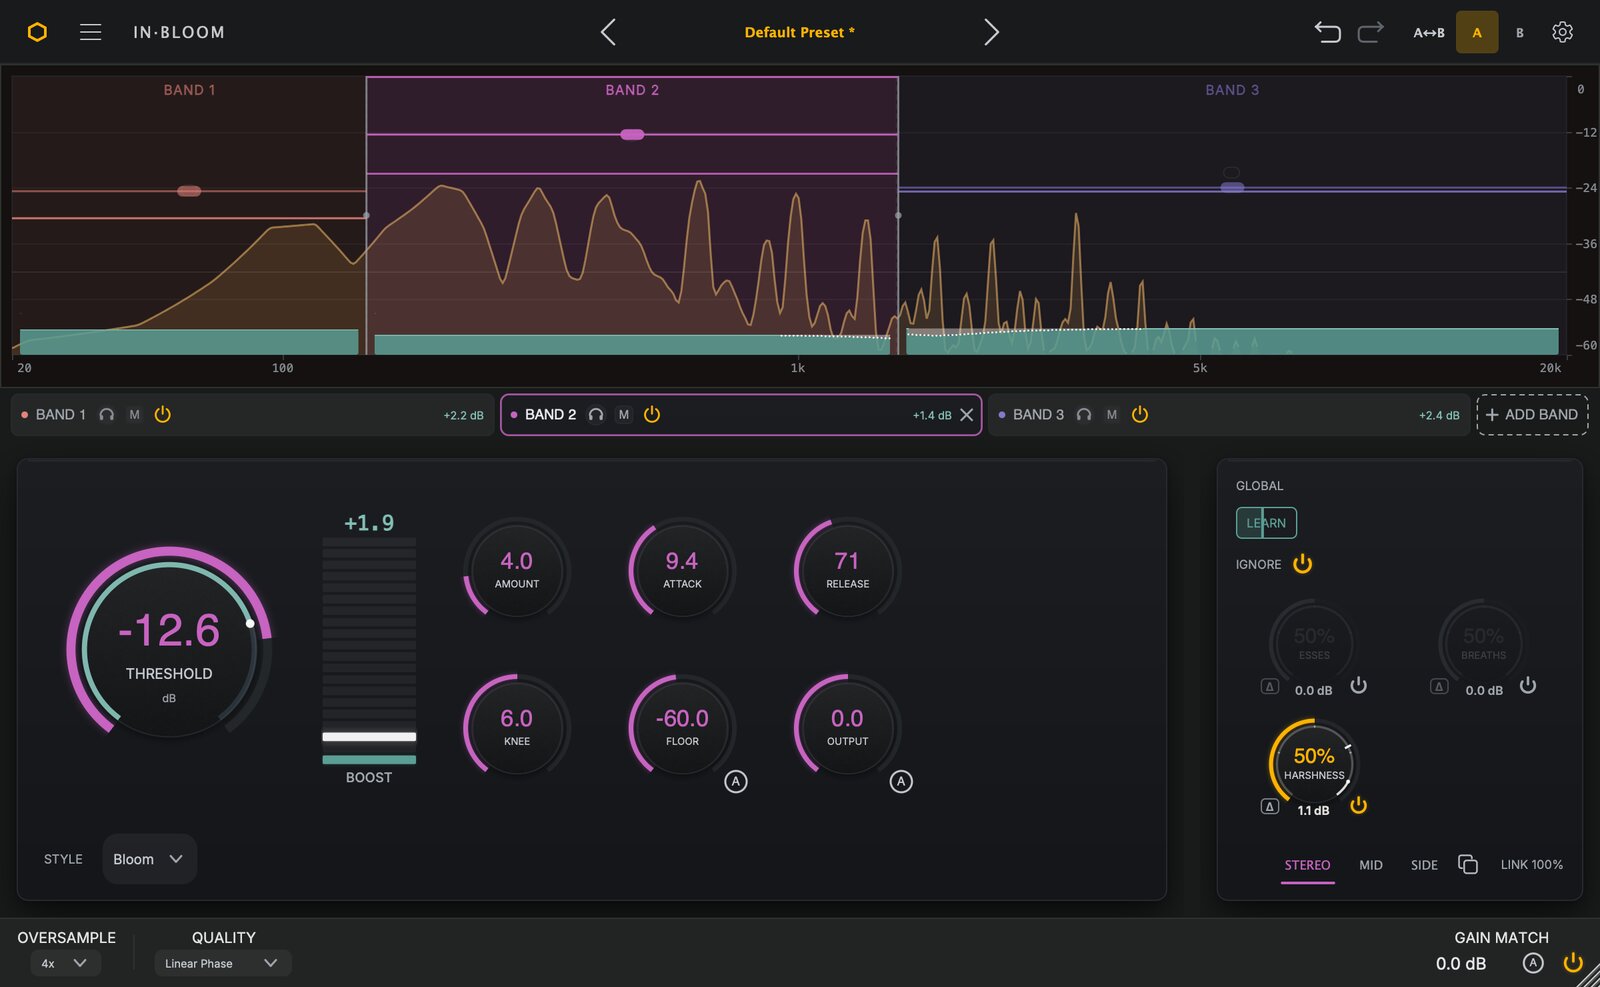Toggle Band 3 power button
This screenshot has width=1600, height=987.
(1140, 414)
